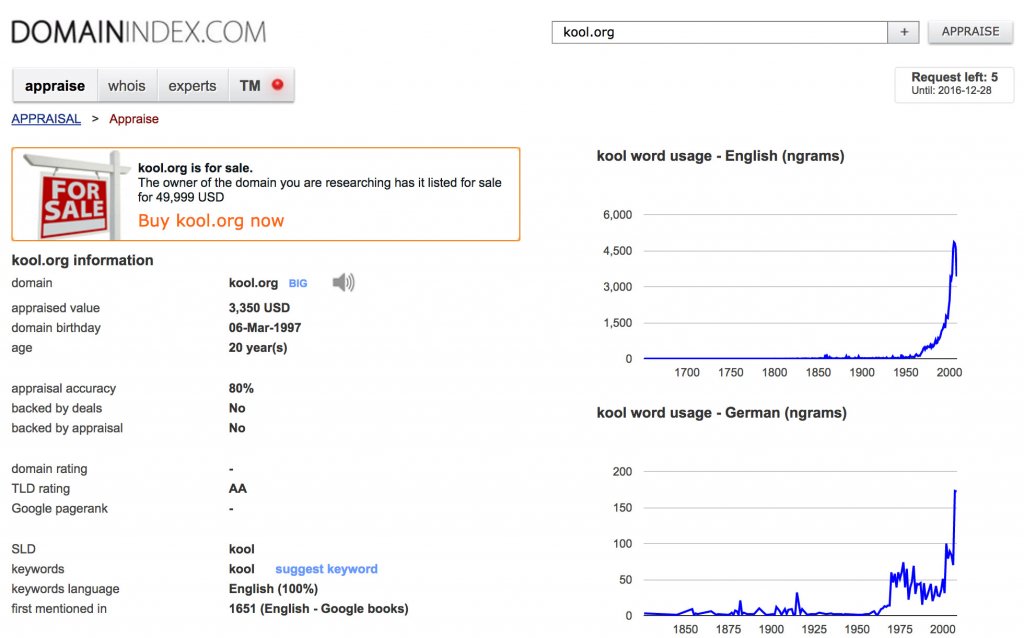The width and height of the screenshot is (1024, 638).
Task: Click the 'kool.org information' heading
Action: click(82, 260)
